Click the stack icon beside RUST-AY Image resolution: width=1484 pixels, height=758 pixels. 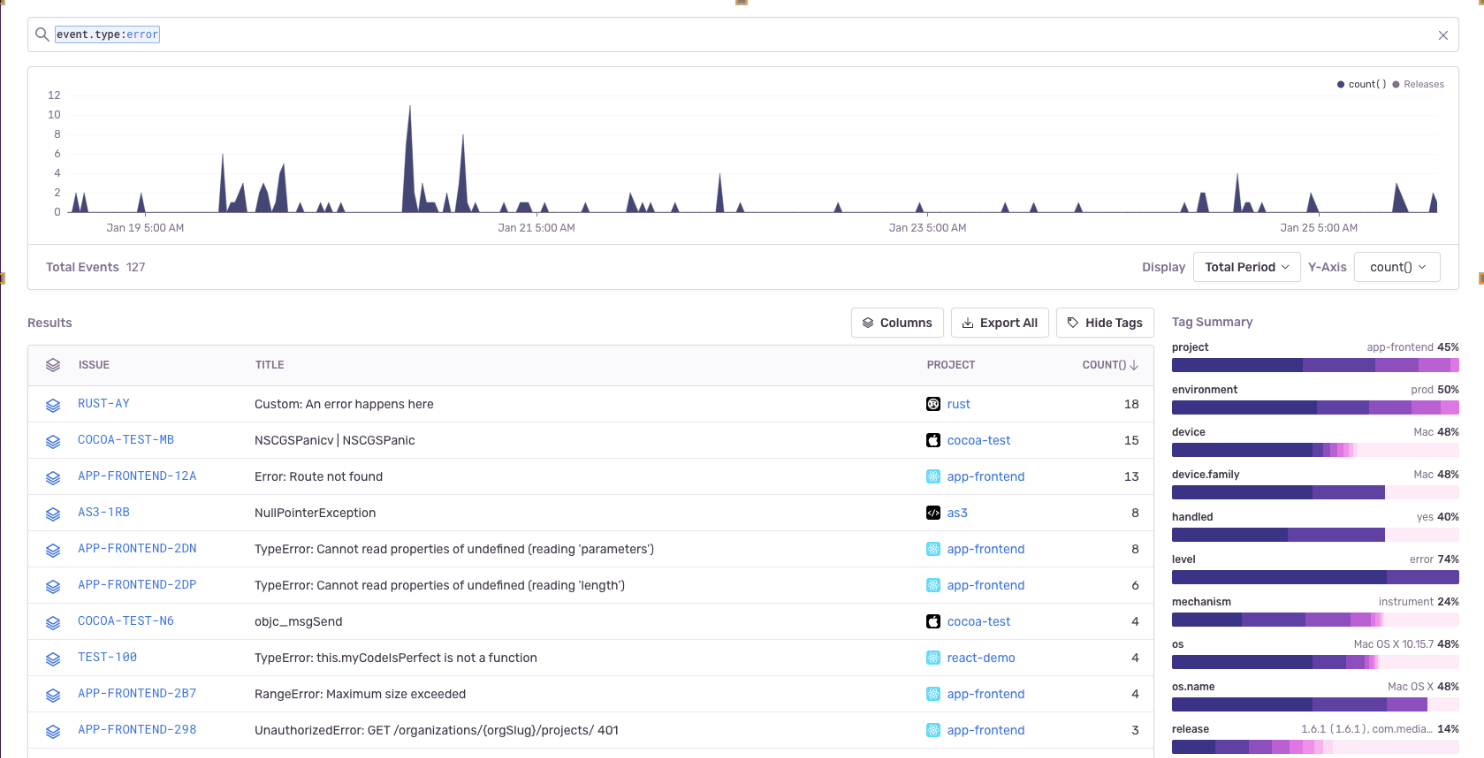click(x=53, y=405)
